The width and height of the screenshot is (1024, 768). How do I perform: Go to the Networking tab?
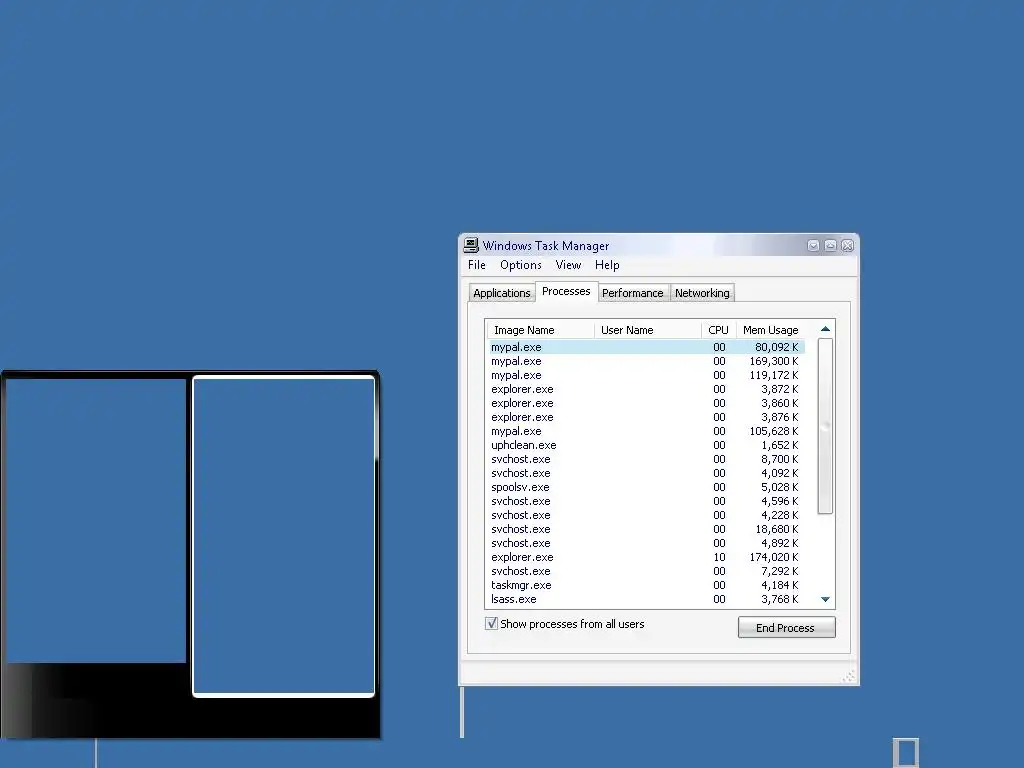702,293
